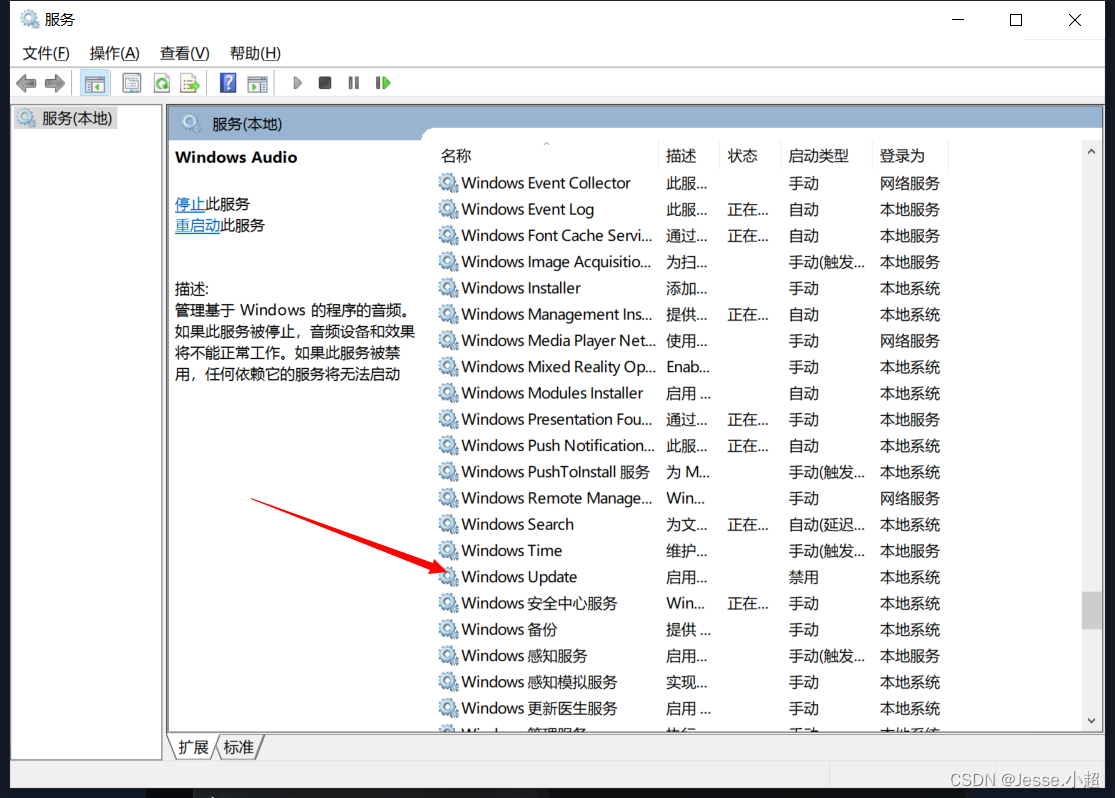1115x798 pixels.
Task: Switch to the 扩展 tab
Action: (193, 748)
